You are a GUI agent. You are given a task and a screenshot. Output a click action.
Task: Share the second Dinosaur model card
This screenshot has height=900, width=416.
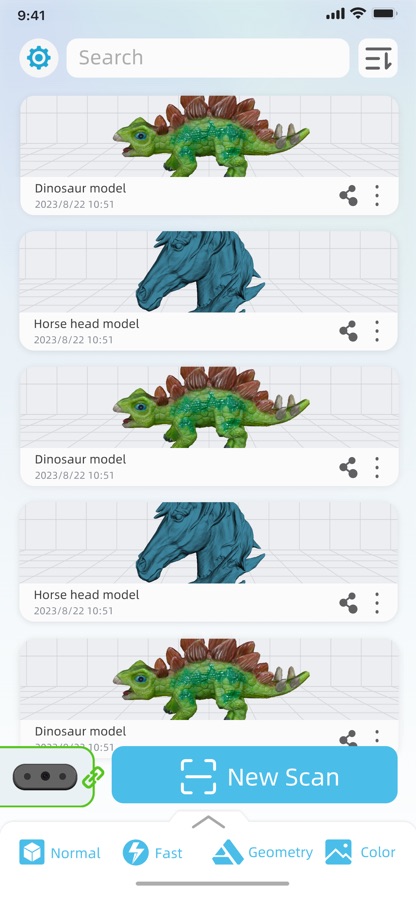(348, 467)
